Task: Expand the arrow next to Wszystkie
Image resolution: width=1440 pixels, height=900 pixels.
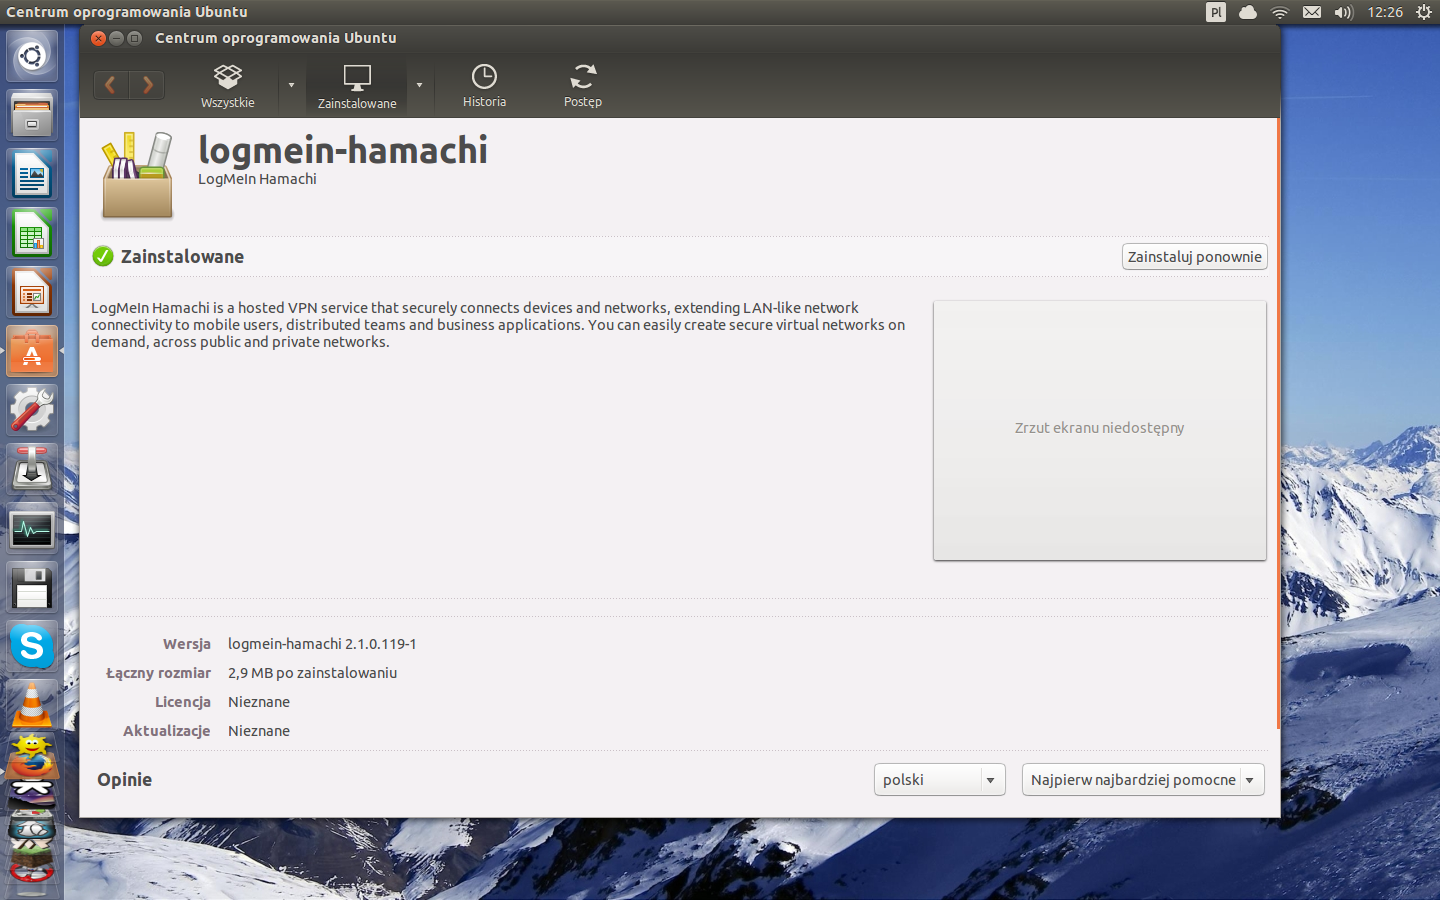Action: [291, 85]
